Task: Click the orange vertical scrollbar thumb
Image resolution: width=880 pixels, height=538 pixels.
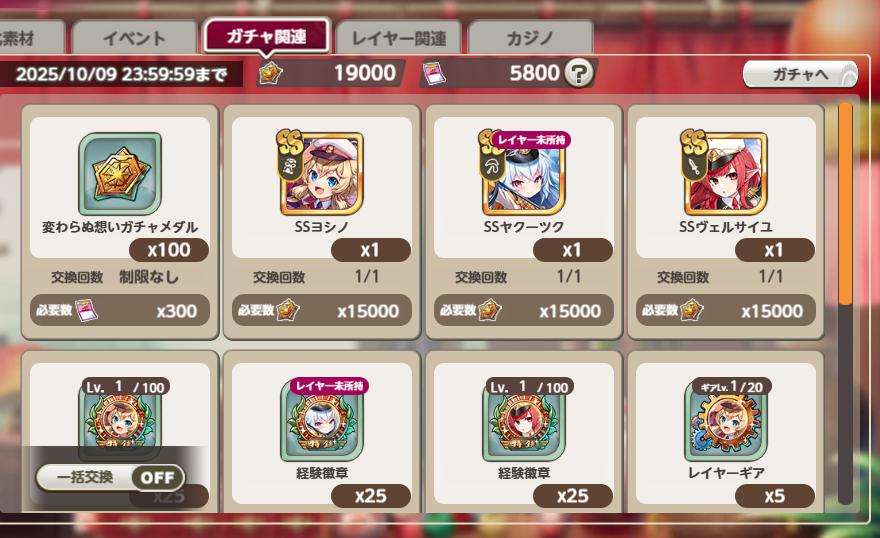Action: click(x=845, y=204)
